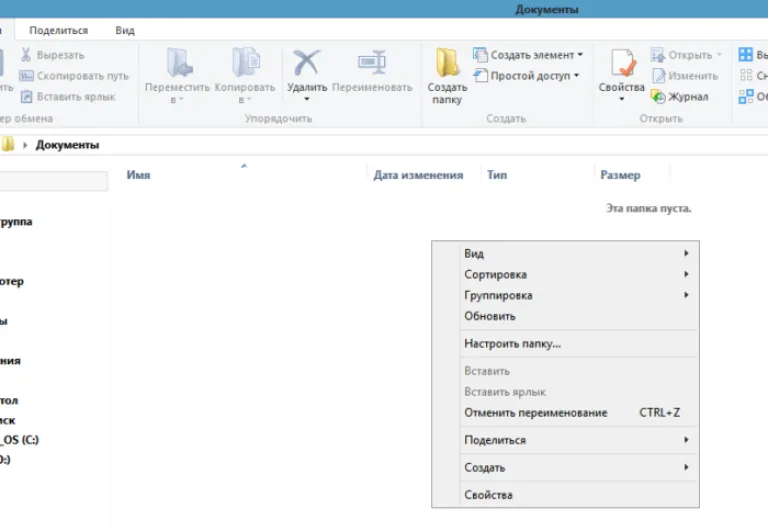Viewport: 768px width, 531px height.
Task: Click the red X Удалить icon
Action: (x=307, y=63)
